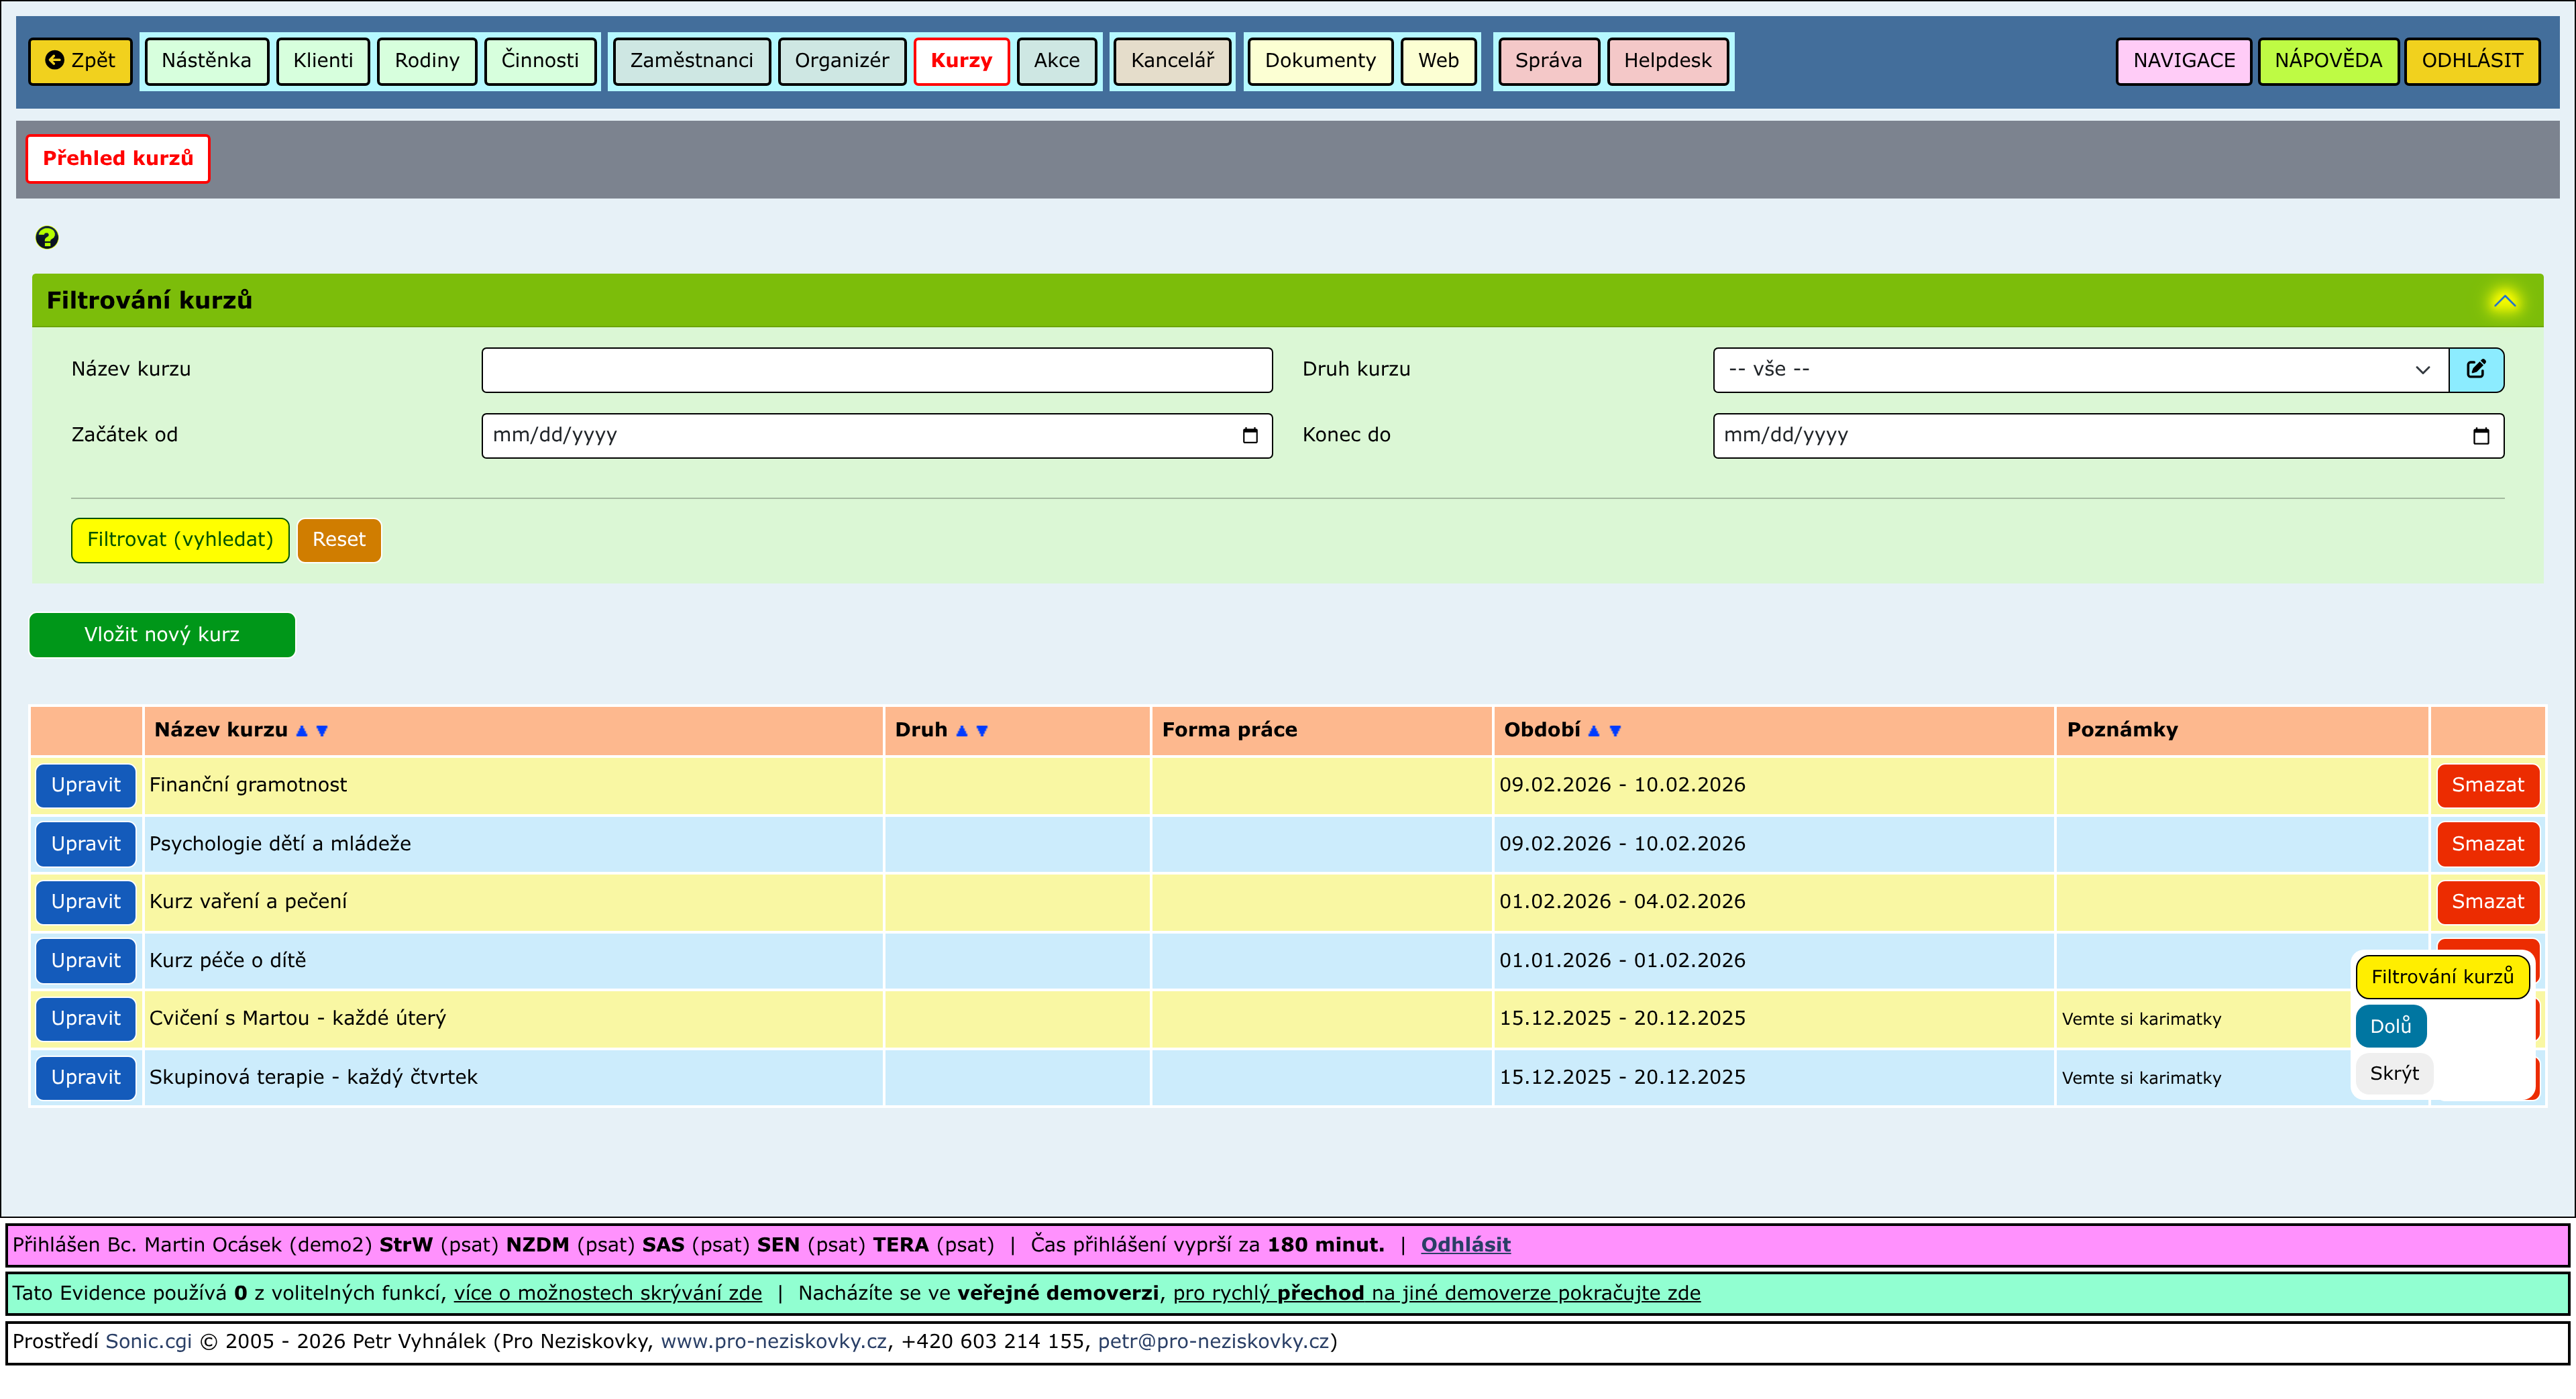The width and height of the screenshot is (2576, 1399).
Task: Sort Druh column descending arrow
Action: 982,731
